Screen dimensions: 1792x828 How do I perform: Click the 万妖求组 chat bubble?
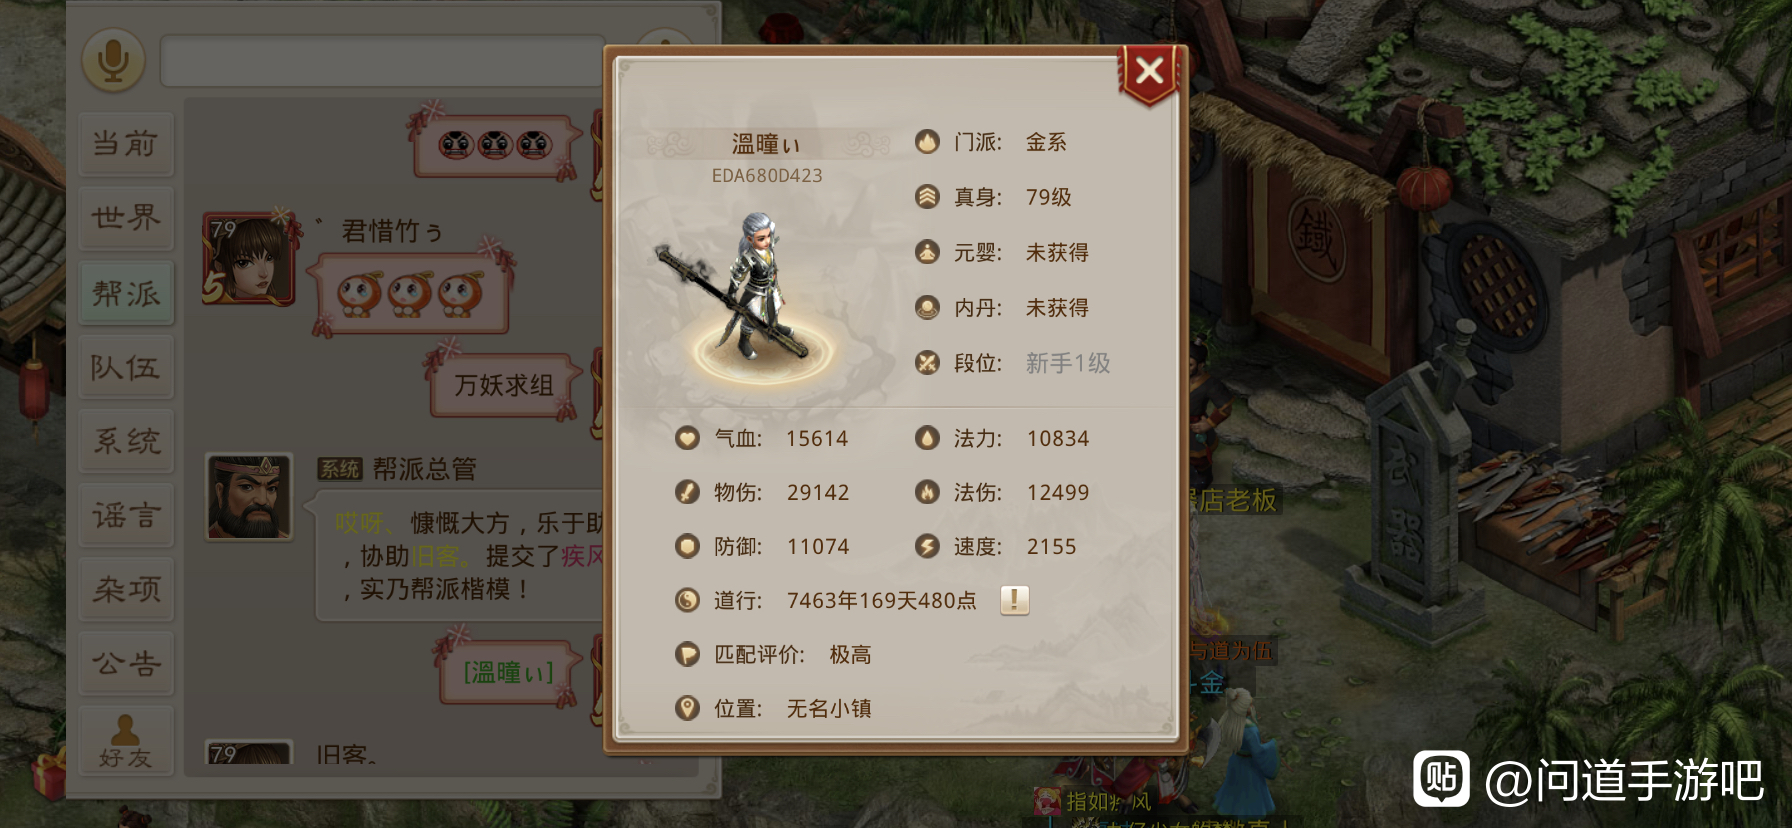(505, 385)
